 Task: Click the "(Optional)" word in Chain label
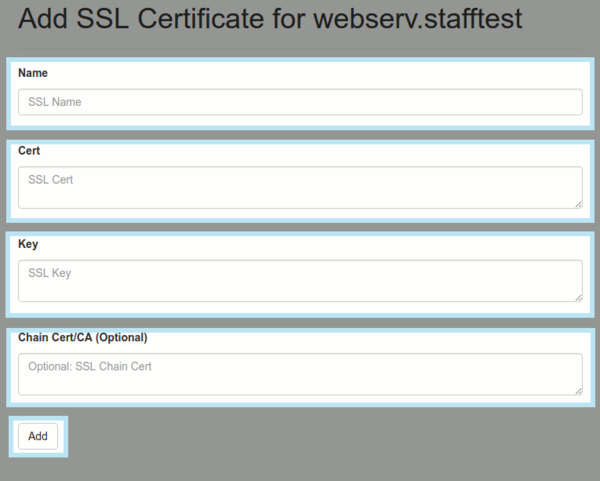click(128, 337)
